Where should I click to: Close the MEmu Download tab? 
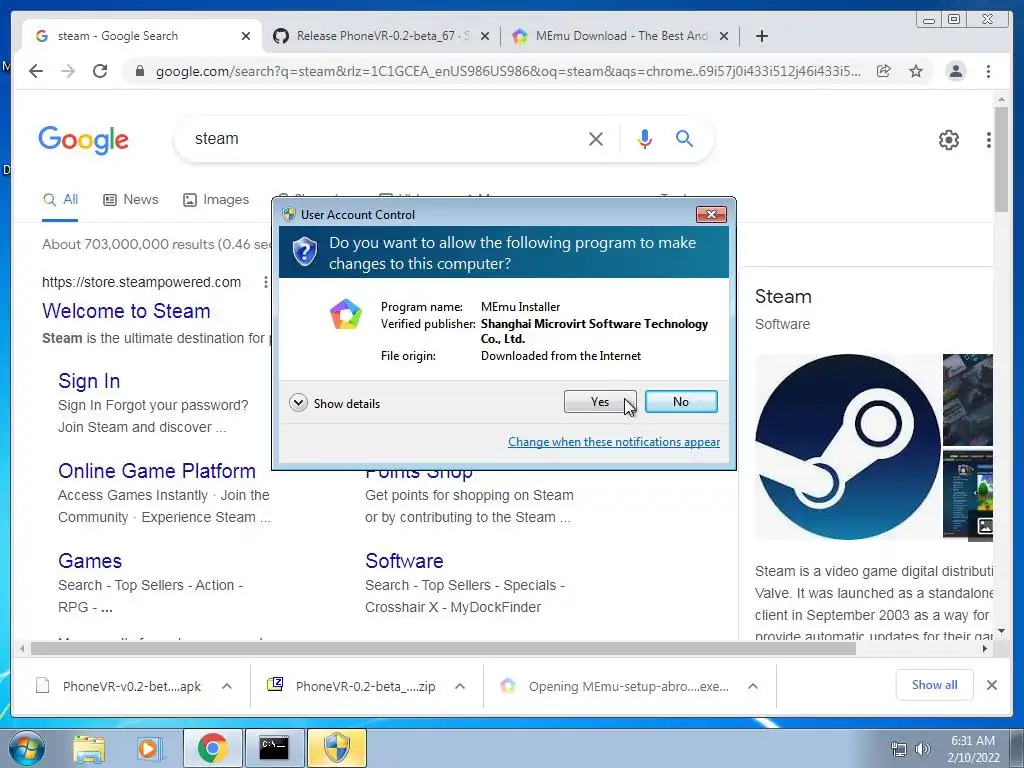[x=724, y=36]
